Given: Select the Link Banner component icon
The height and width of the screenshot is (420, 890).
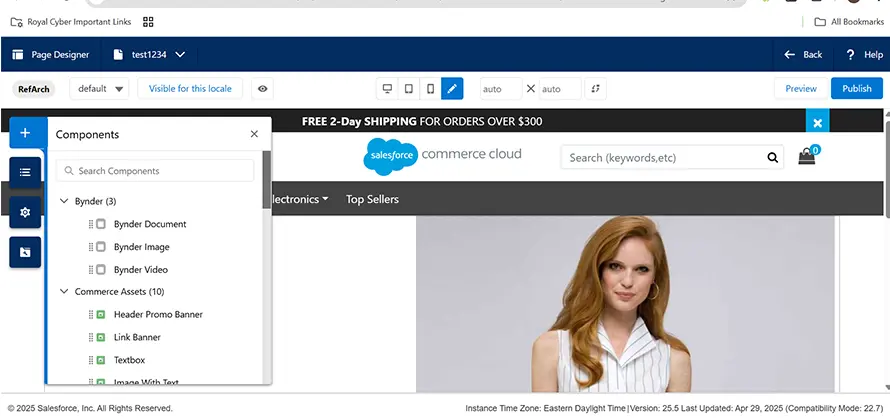Looking at the screenshot, I should [x=101, y=337].
